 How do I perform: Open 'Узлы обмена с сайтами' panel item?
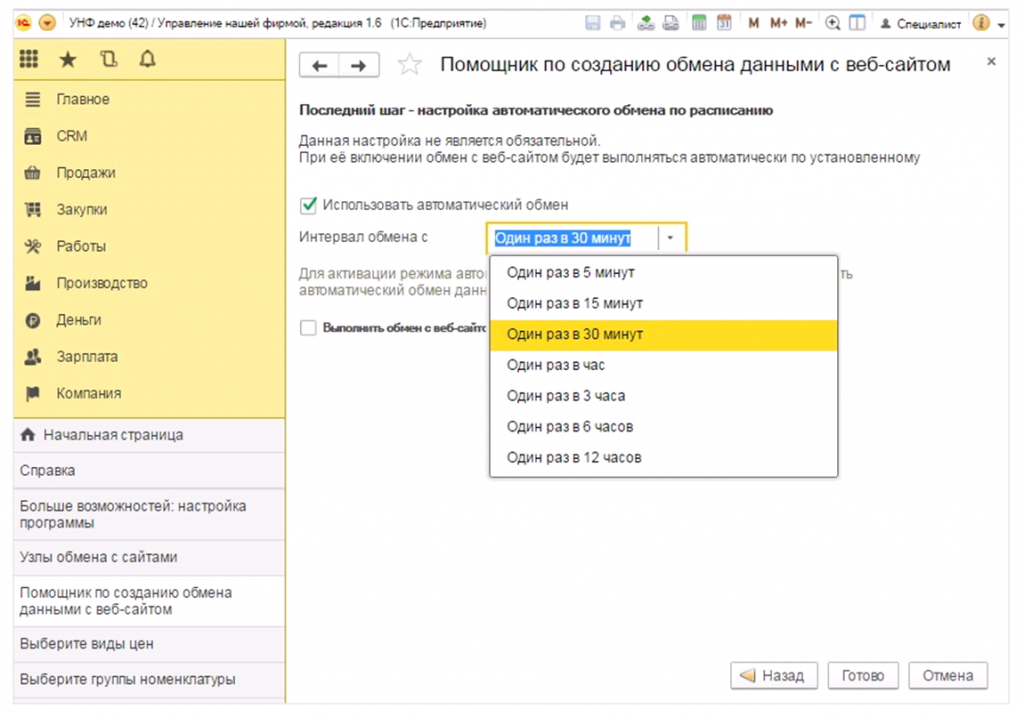pos(98,557)
